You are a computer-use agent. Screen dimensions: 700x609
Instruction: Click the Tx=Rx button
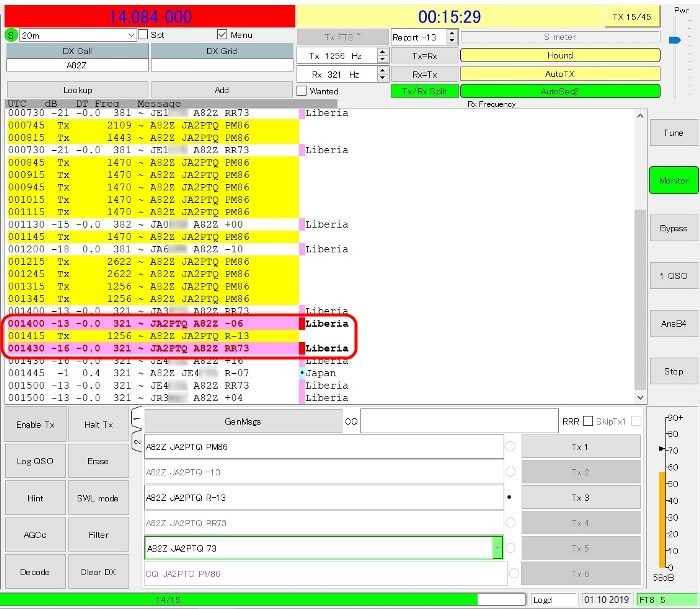(425, 56)
